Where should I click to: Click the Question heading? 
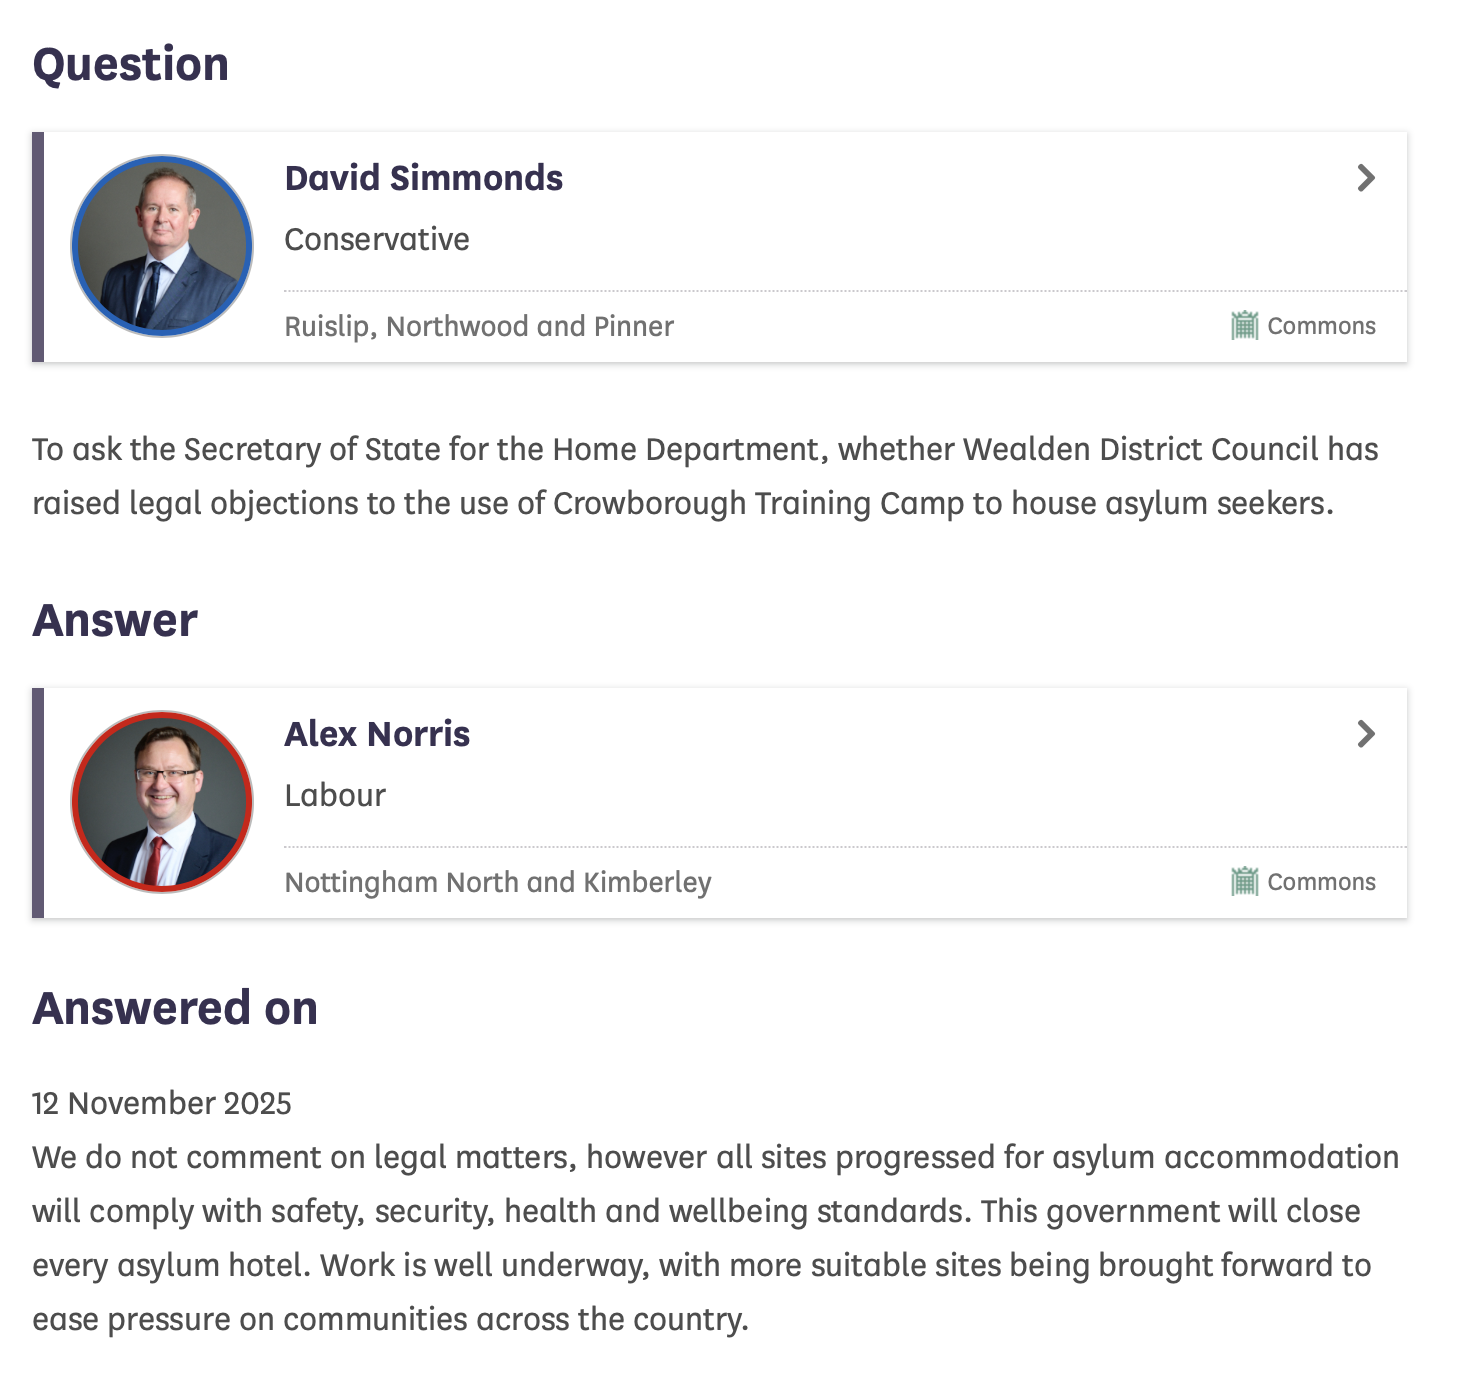131,64
